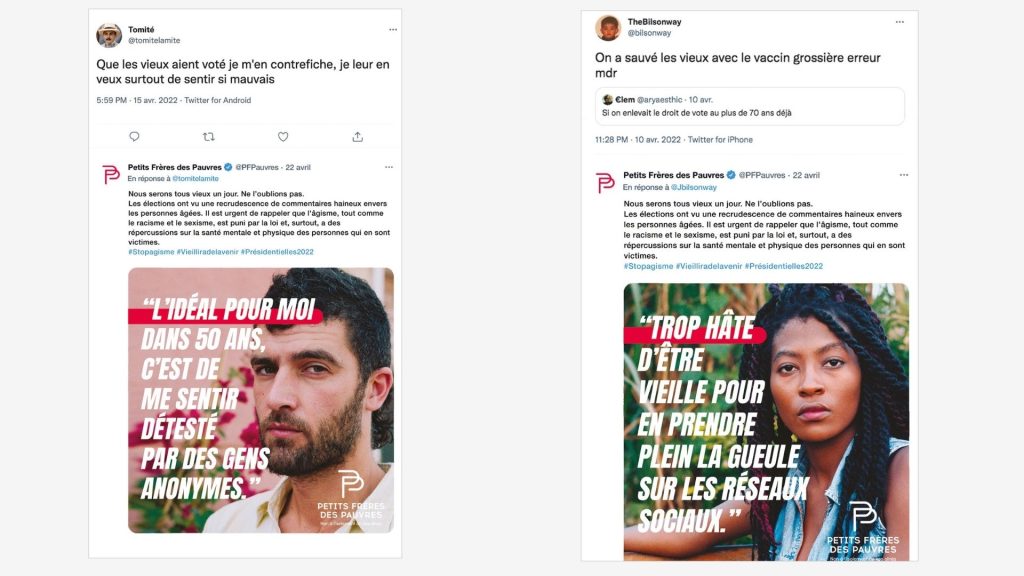
Task: Open the 'L'idéal pour moi' campaign image
Action: click(x=261, y=400)
